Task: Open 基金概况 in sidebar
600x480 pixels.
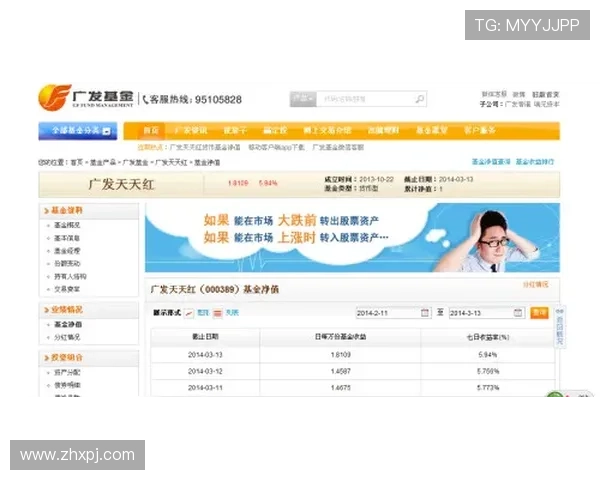Action: [67, 225]
